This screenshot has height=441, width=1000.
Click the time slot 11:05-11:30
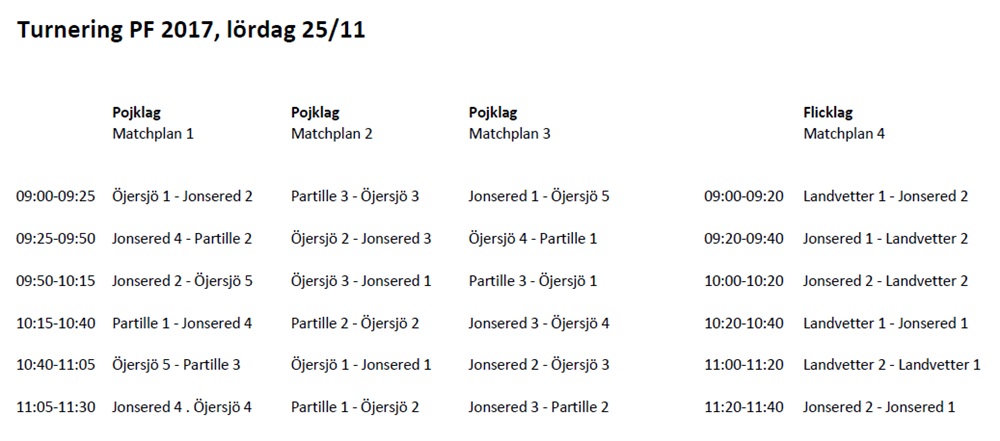[x=55, y=407]
